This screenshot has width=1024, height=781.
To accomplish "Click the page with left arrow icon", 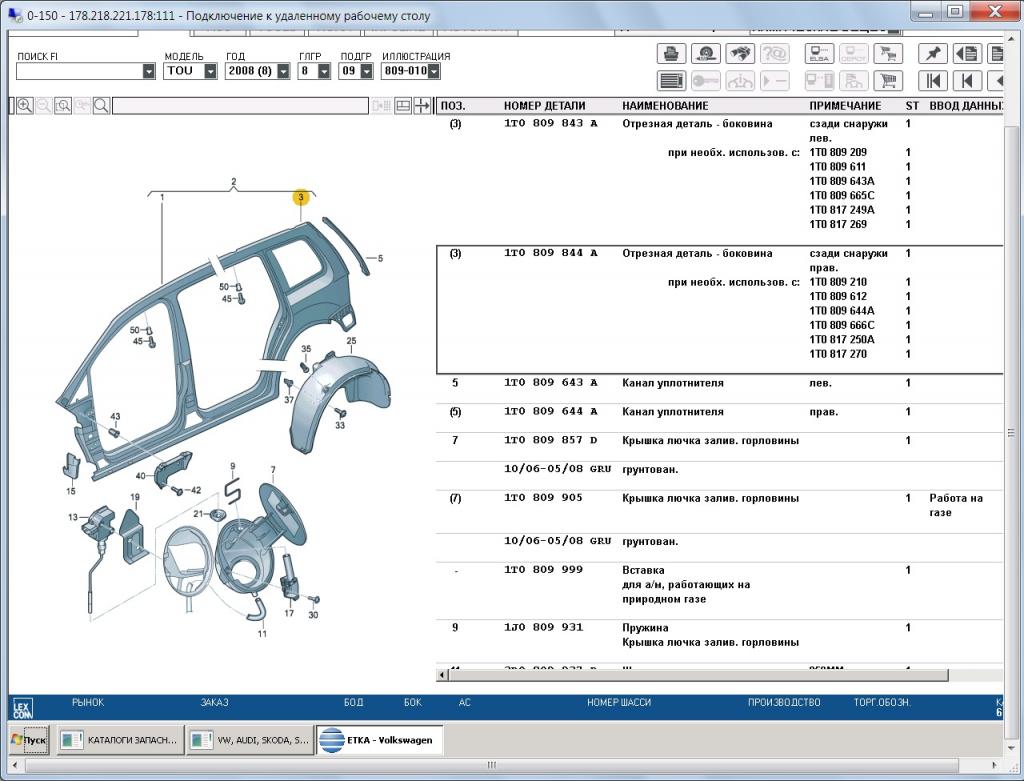I will [967, 54].
